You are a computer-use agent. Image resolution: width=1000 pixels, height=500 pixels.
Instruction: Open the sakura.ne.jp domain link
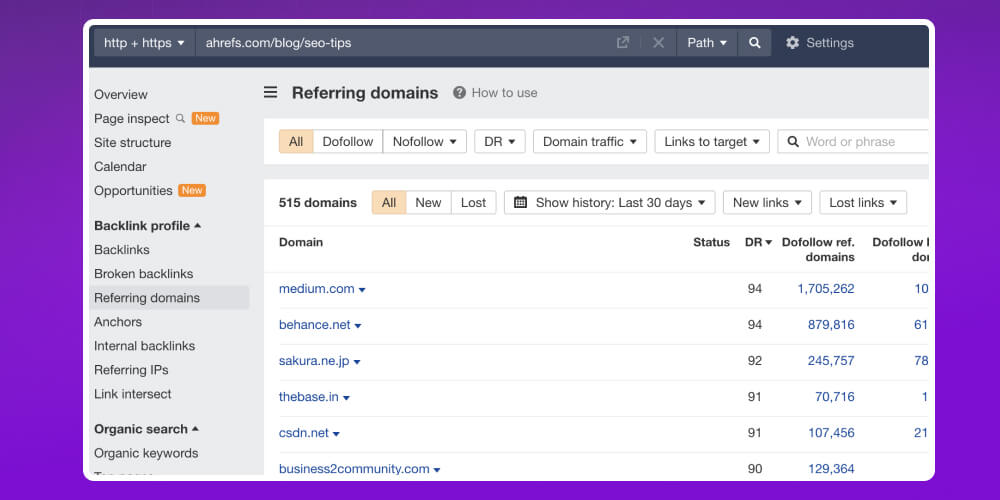pyautogui.click(x=314, y=361)
